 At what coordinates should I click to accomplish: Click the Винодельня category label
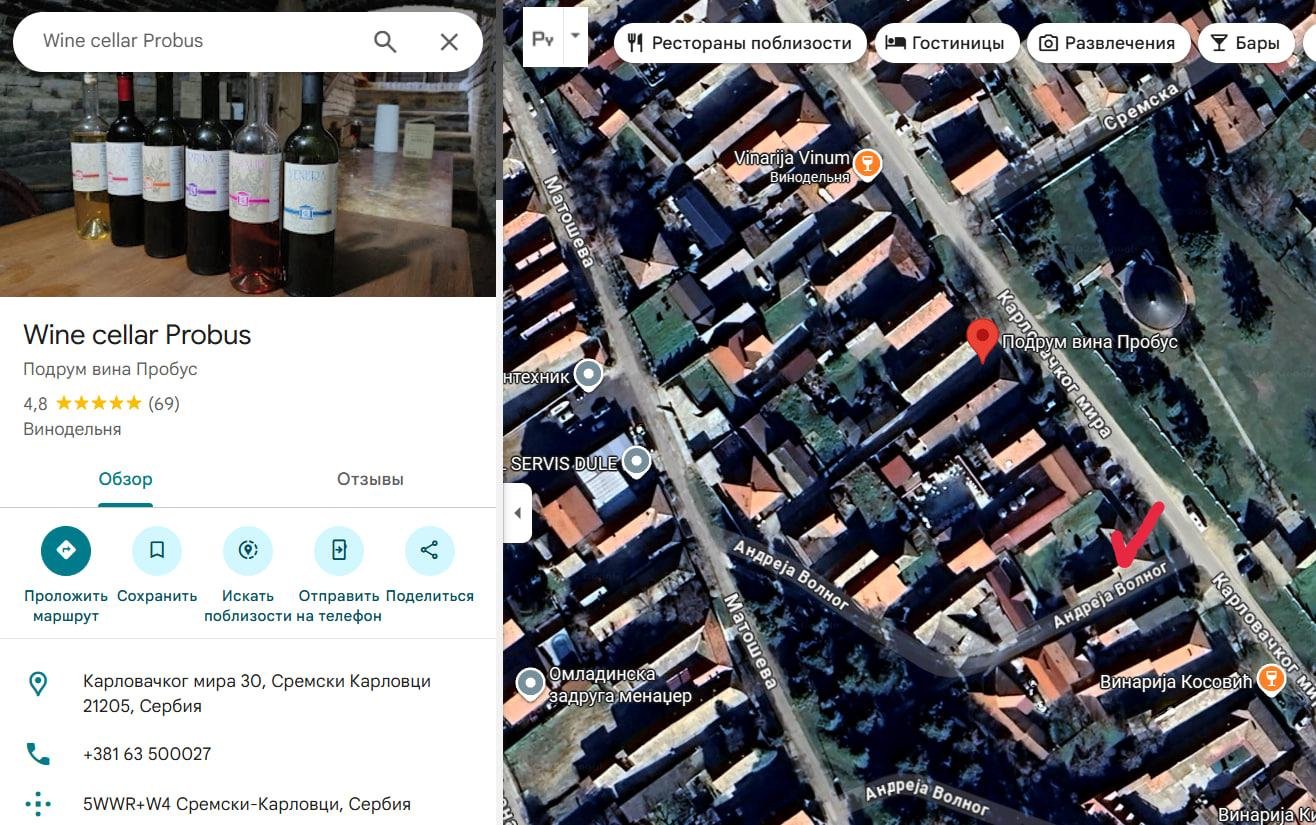[72, 429]
